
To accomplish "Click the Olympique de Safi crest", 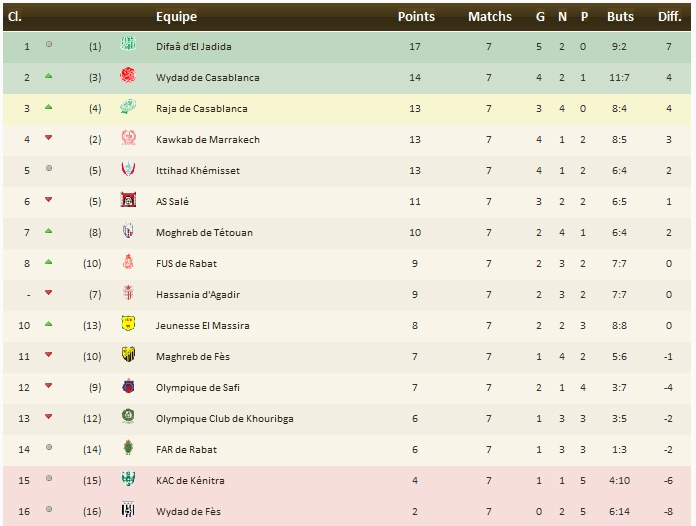I will (x=128, y=386).
